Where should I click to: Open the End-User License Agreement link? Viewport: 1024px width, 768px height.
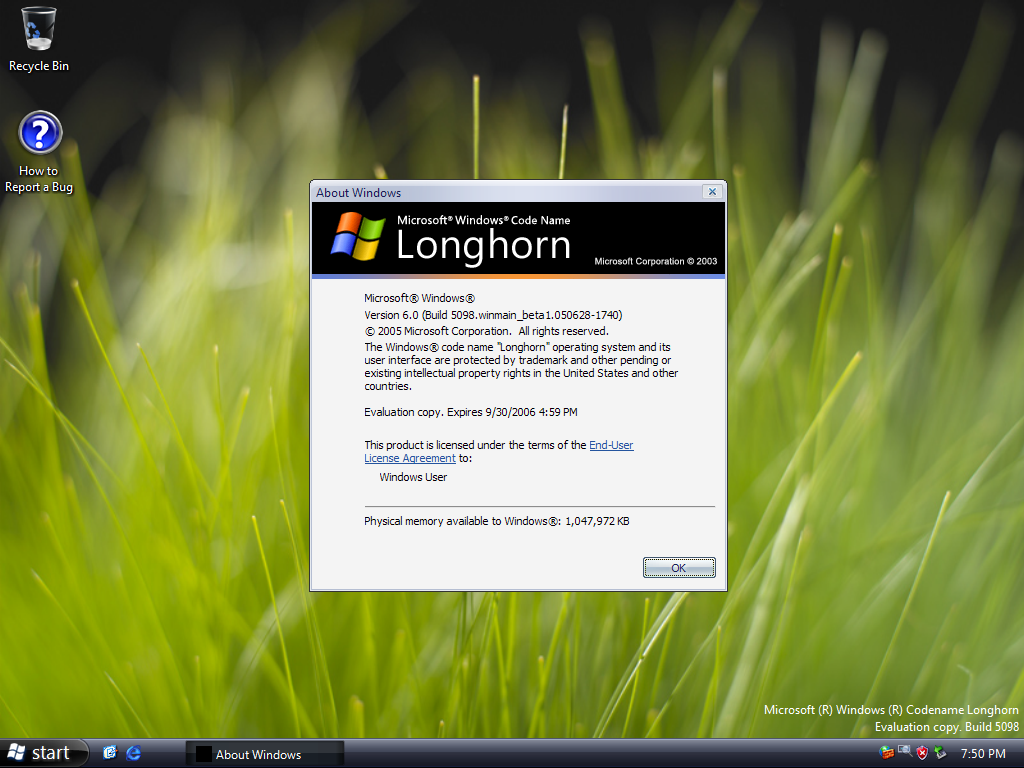click(498, 451)
